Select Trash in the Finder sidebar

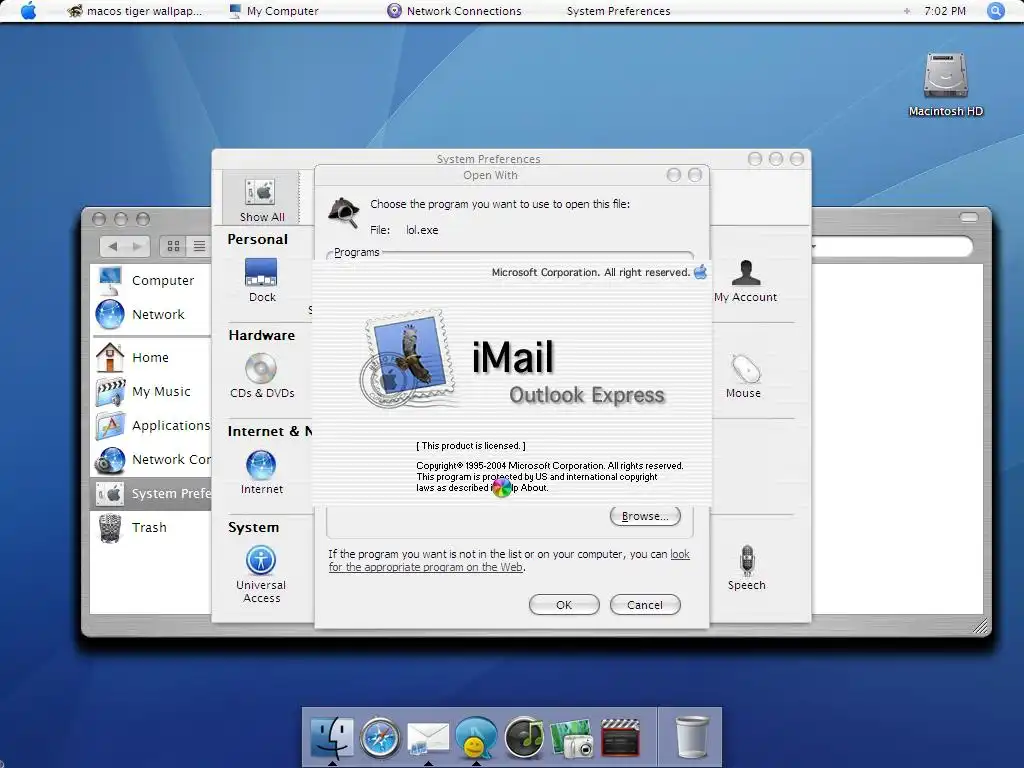click(150, 527)
